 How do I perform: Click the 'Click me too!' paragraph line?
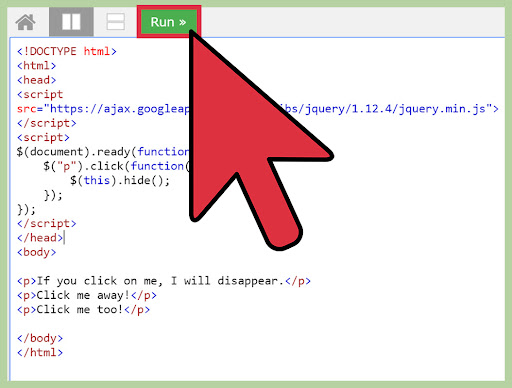pos(83,310)
